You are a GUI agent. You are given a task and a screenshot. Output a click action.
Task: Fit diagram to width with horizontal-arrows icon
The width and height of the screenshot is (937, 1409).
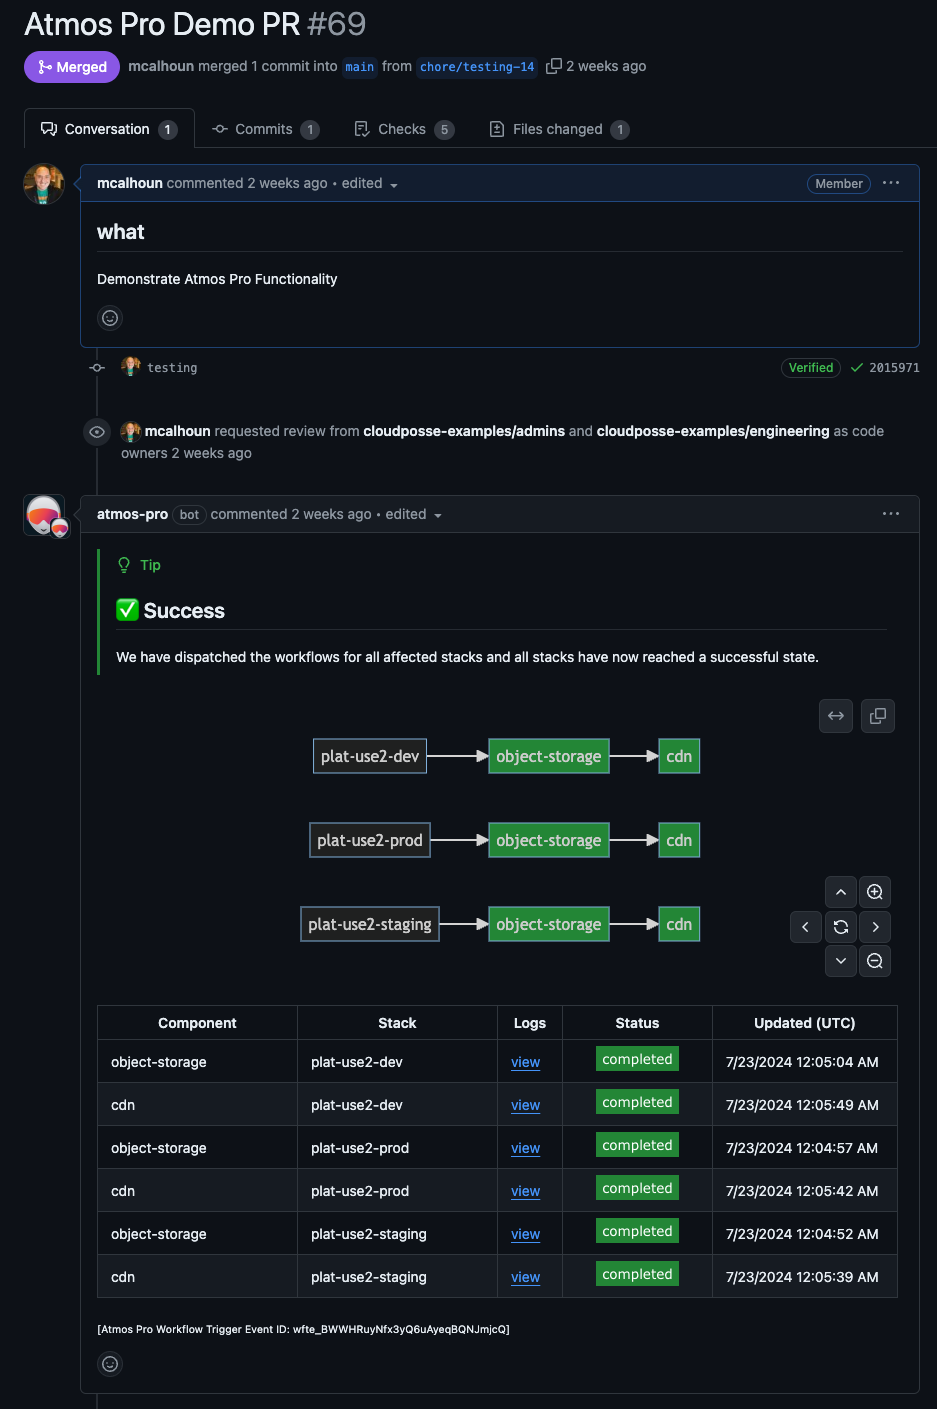836,716
